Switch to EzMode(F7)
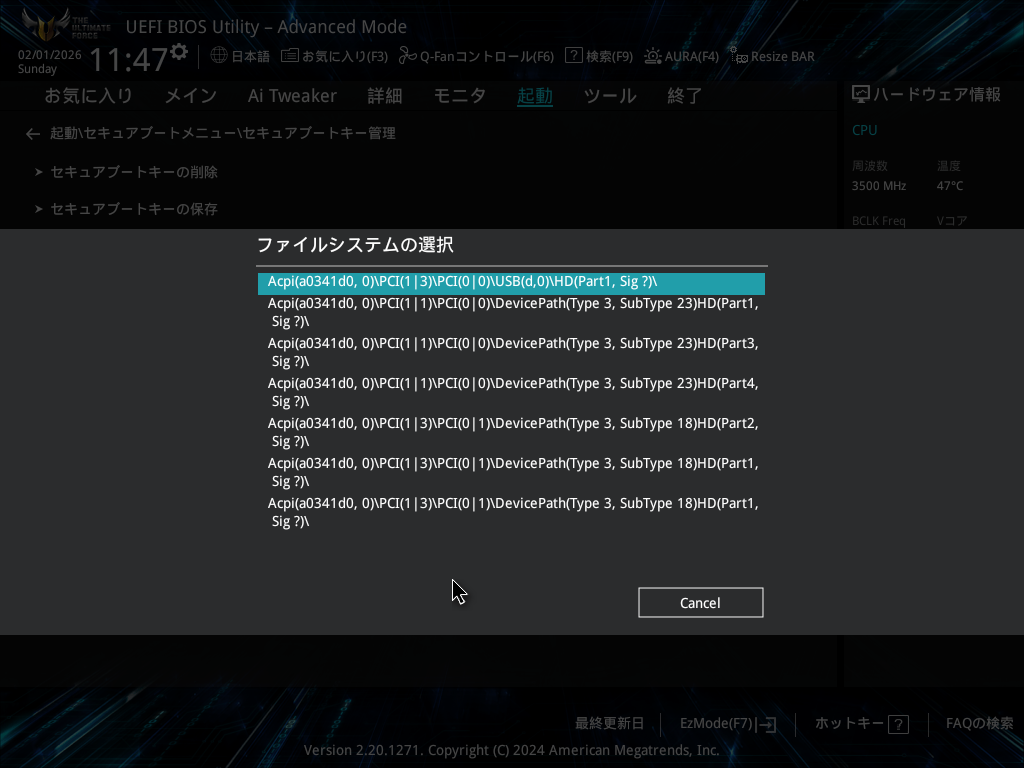 coord(728,724)
